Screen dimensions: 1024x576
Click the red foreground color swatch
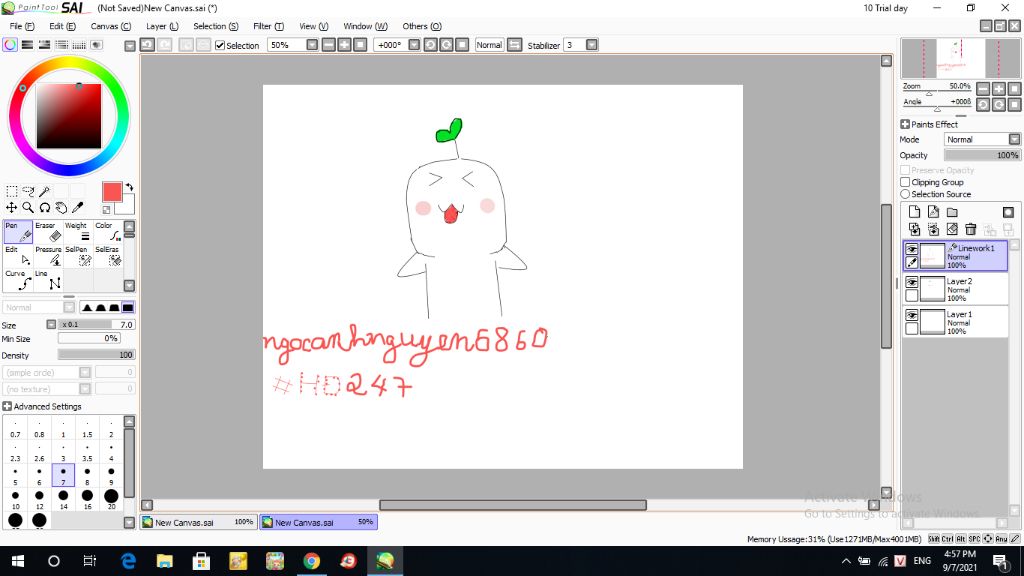point(112,192)
